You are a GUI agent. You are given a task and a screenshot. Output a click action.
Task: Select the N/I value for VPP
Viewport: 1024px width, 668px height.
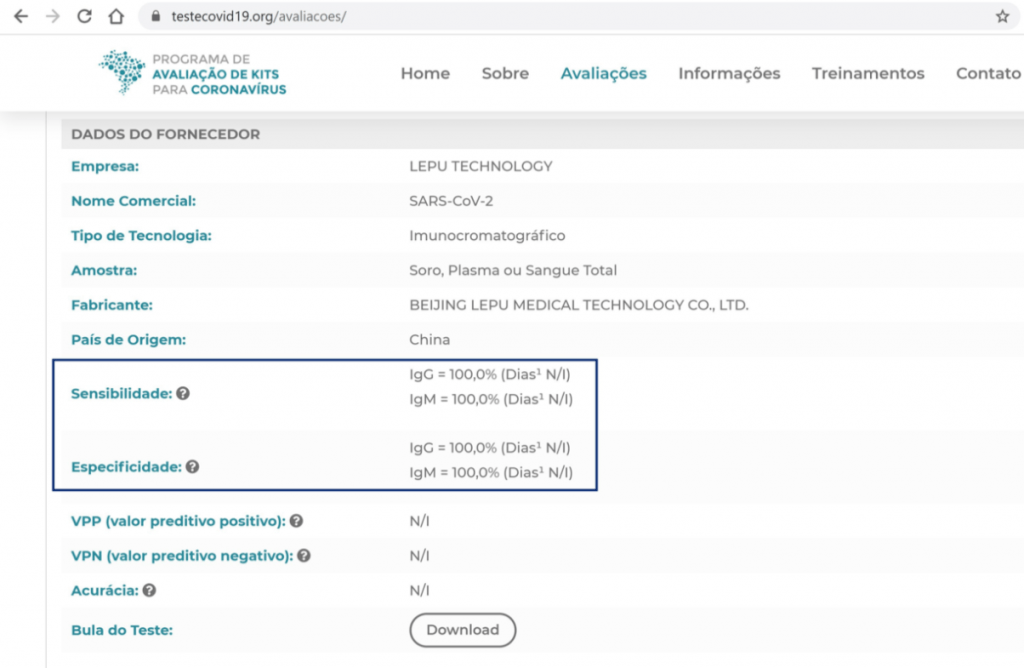(x=419, y=520)
